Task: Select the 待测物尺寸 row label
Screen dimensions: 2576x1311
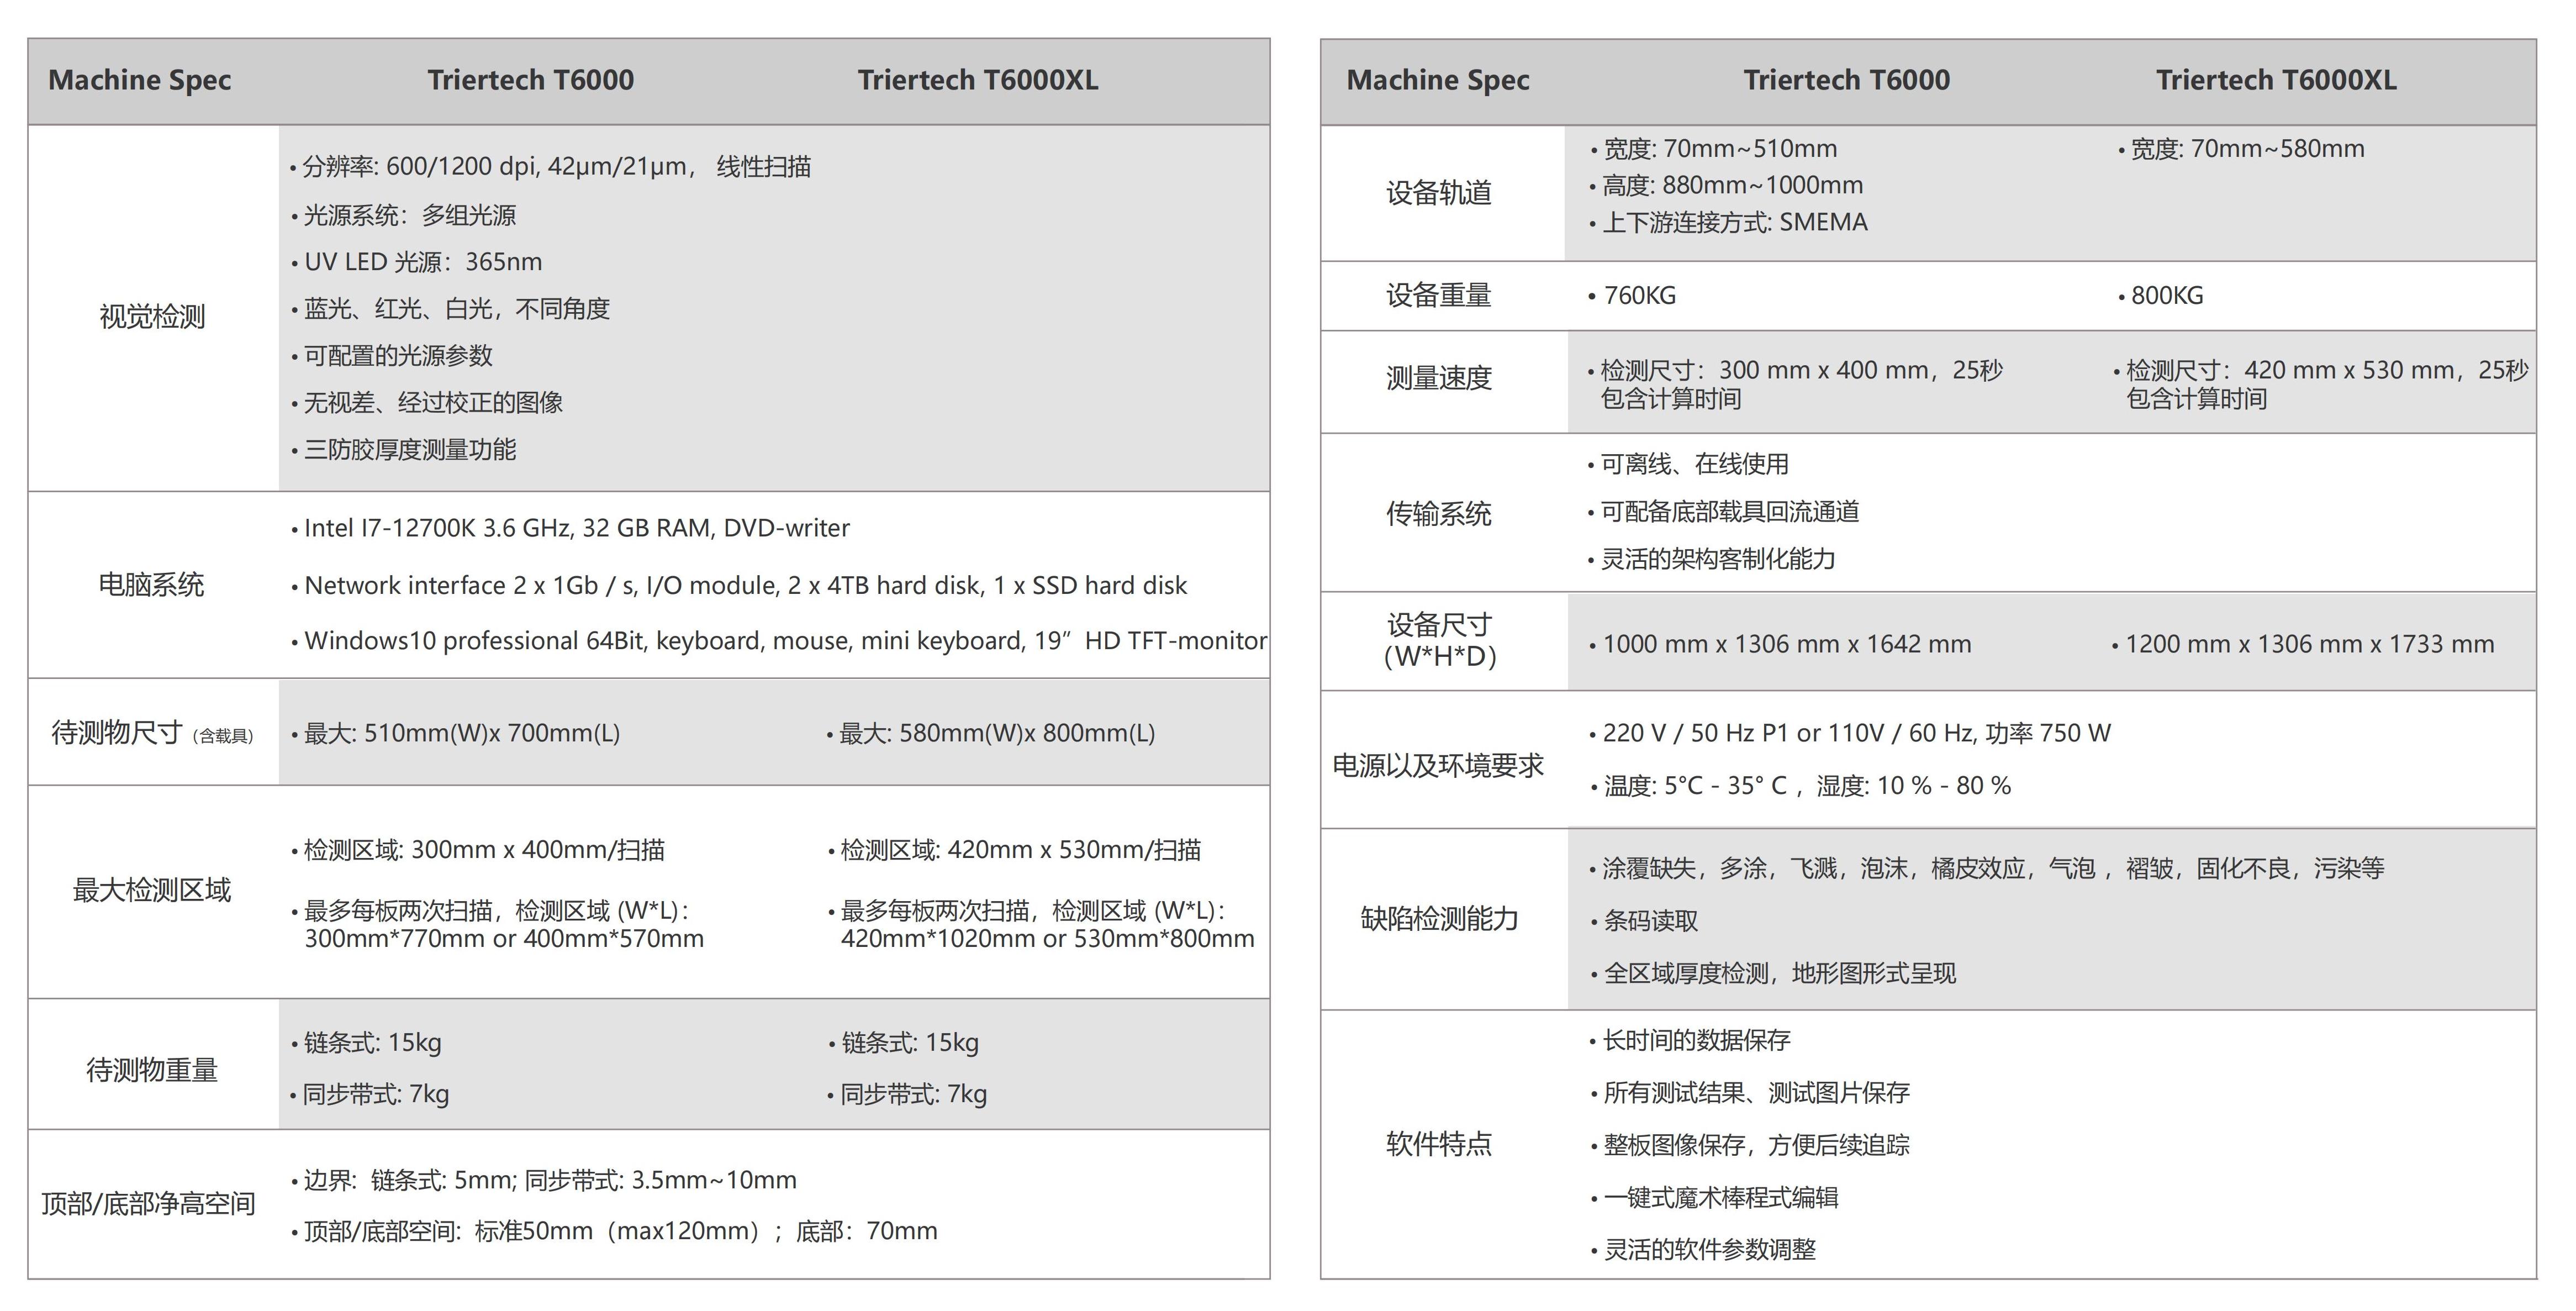Action: pos(118,733)
